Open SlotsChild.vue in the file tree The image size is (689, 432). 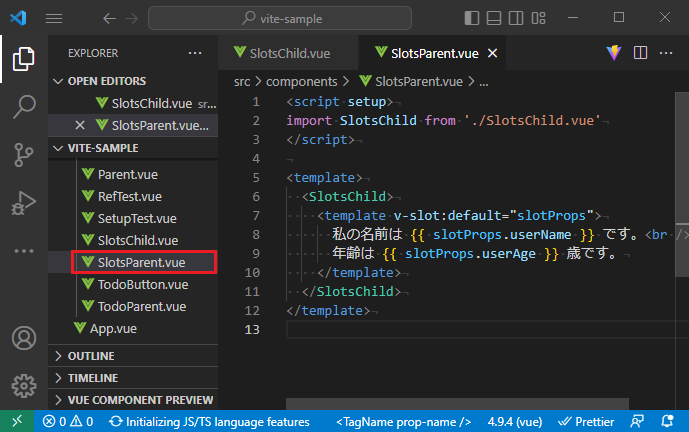[x=133, y=240]
